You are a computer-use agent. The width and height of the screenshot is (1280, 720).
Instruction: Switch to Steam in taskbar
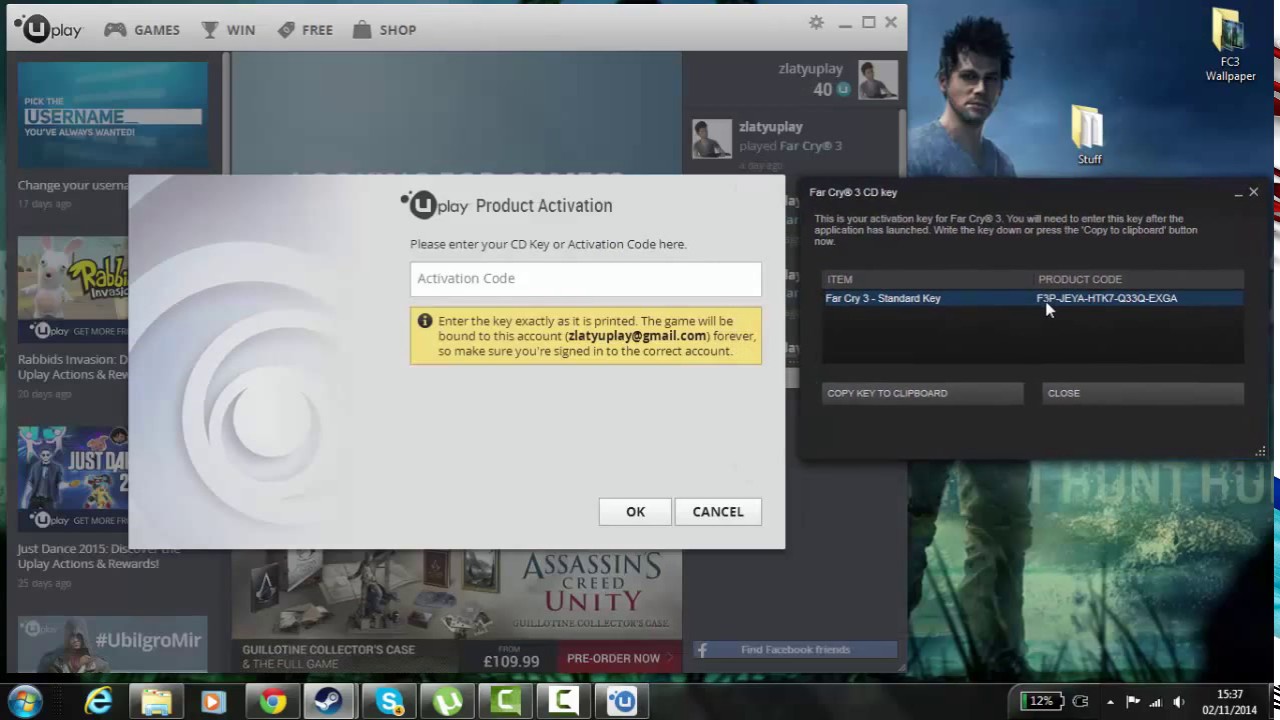coord(329,702)
